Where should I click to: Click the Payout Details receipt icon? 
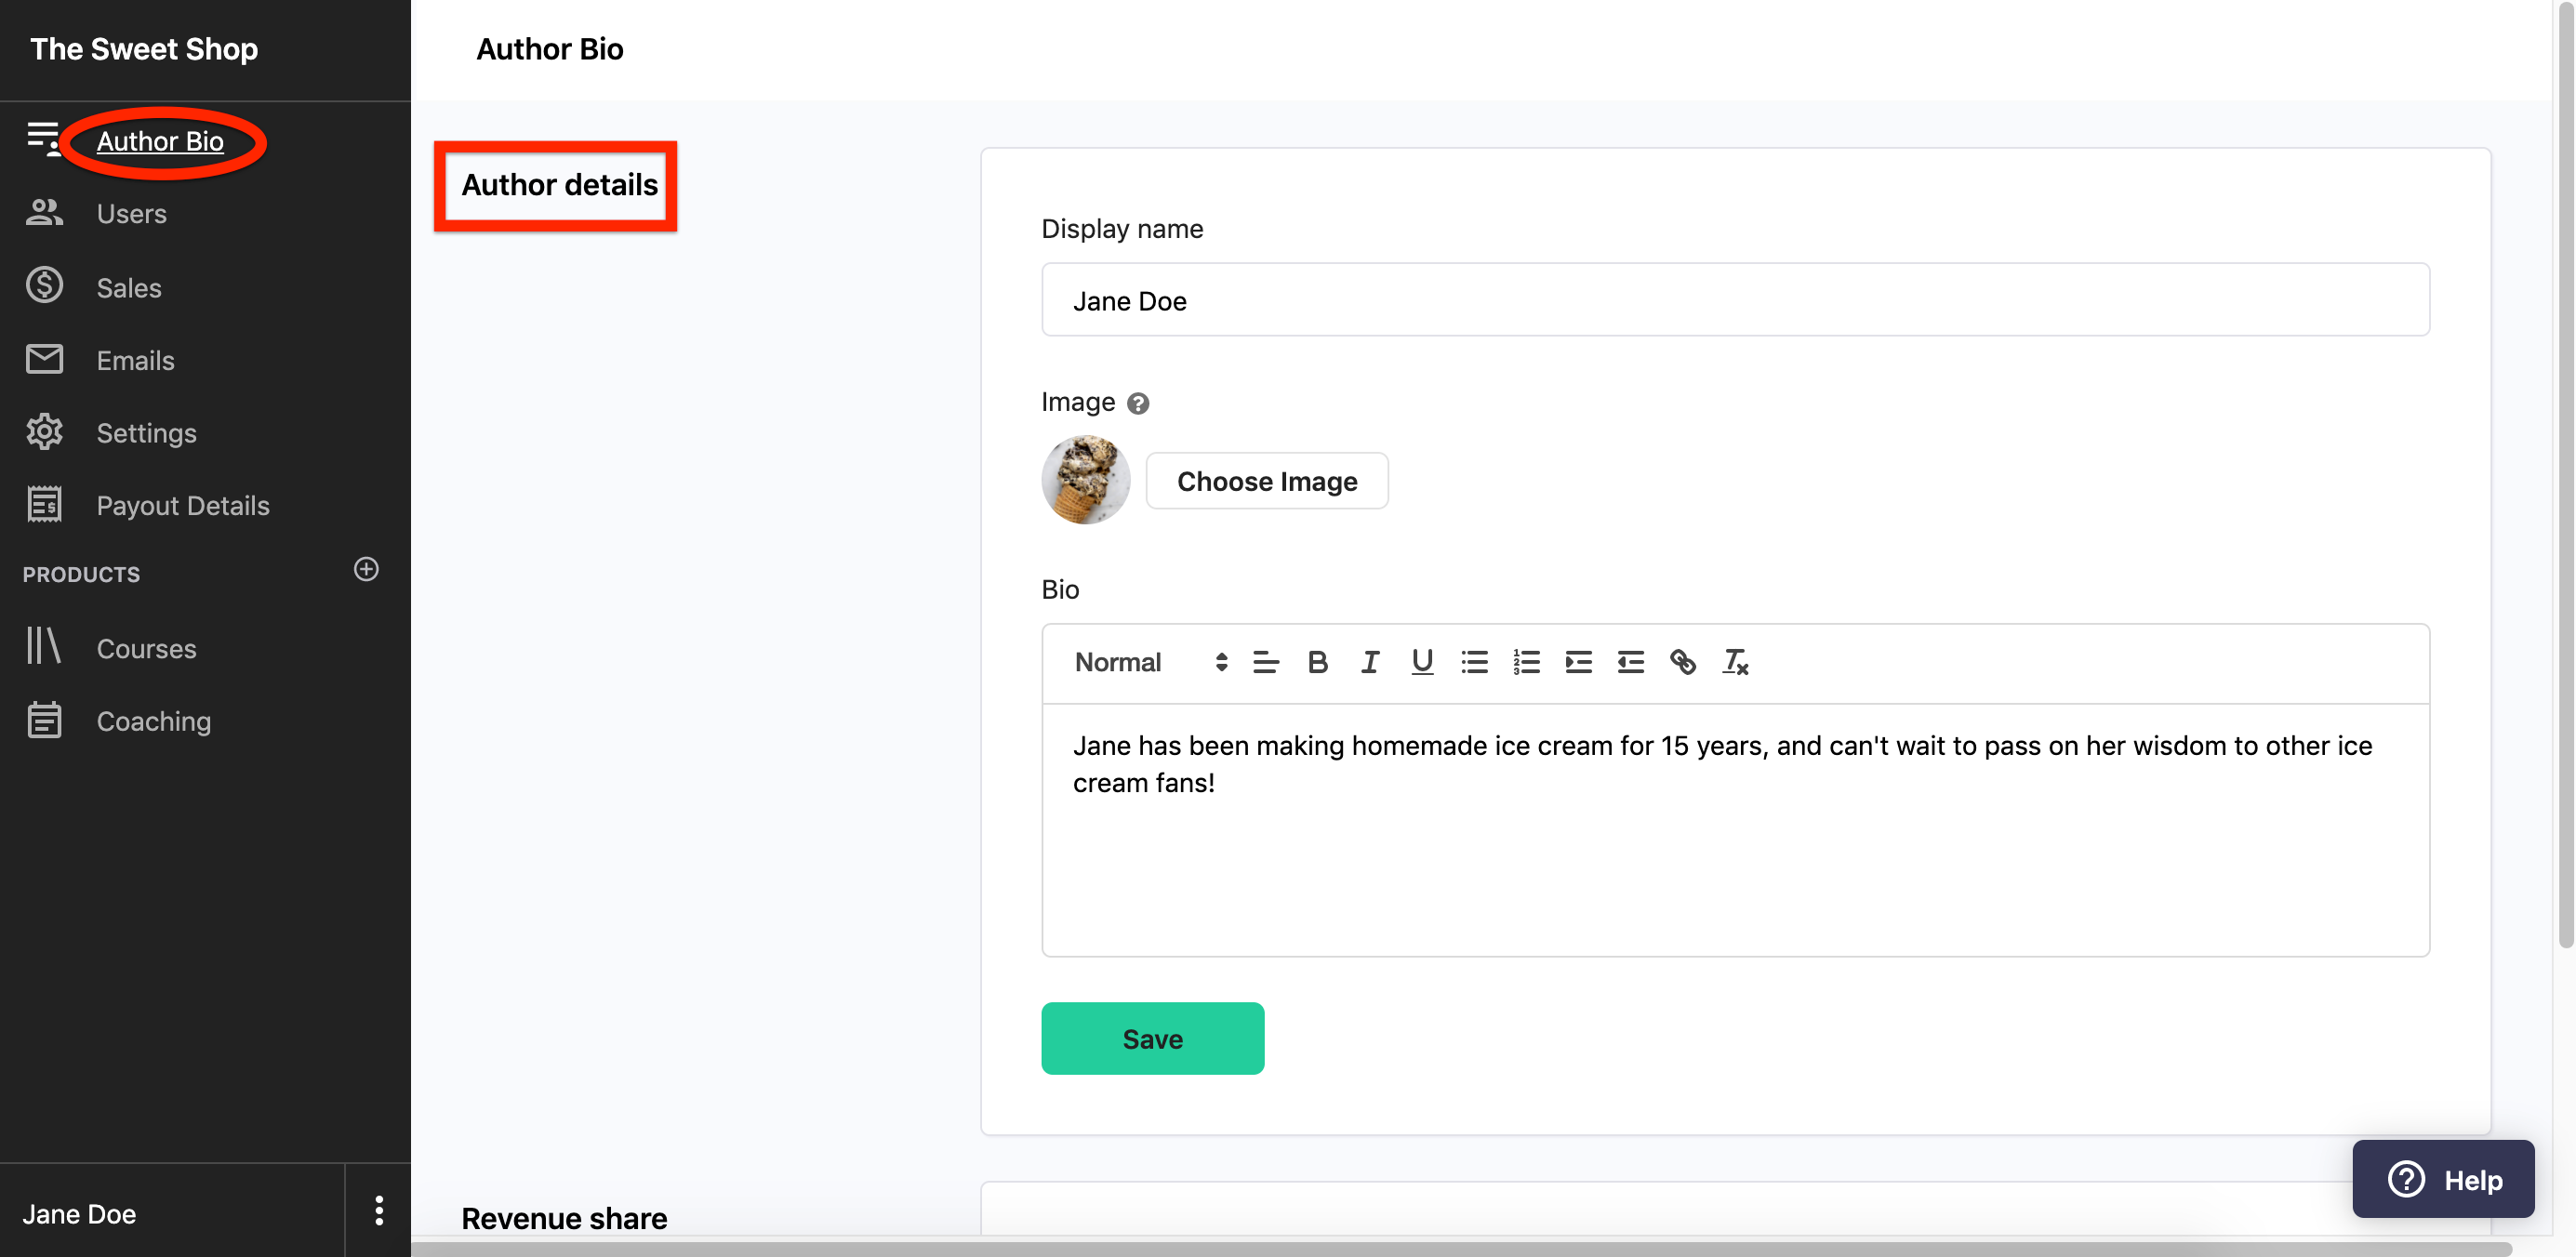44,504
